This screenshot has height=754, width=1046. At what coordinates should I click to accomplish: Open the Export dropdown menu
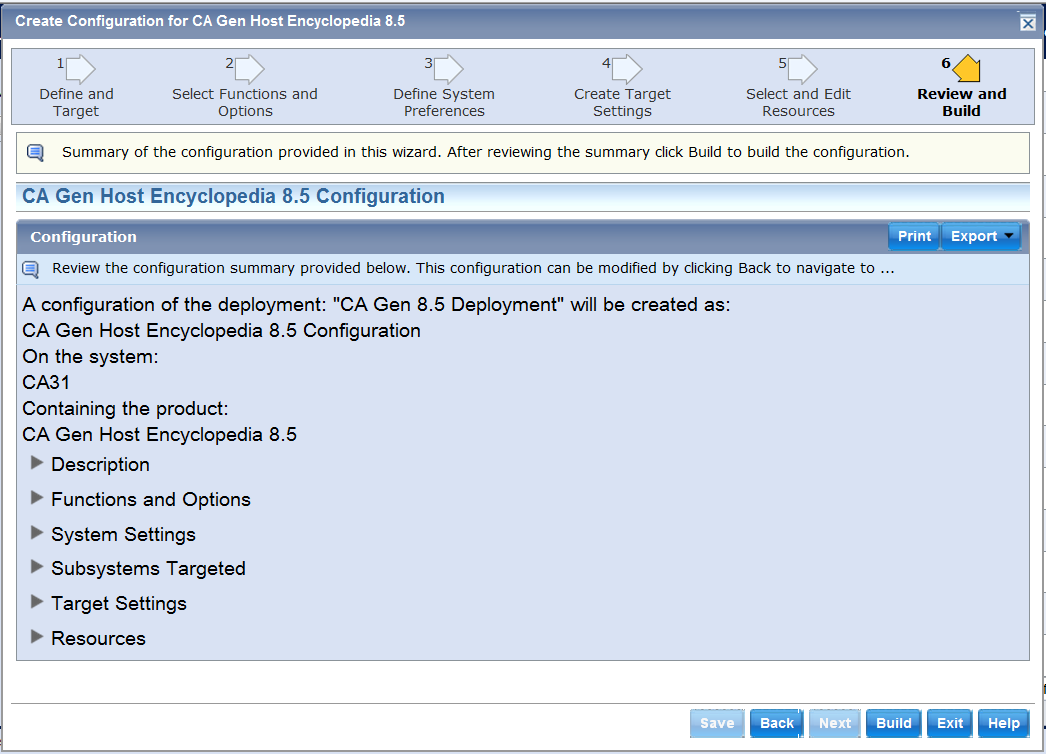(981, 237)
